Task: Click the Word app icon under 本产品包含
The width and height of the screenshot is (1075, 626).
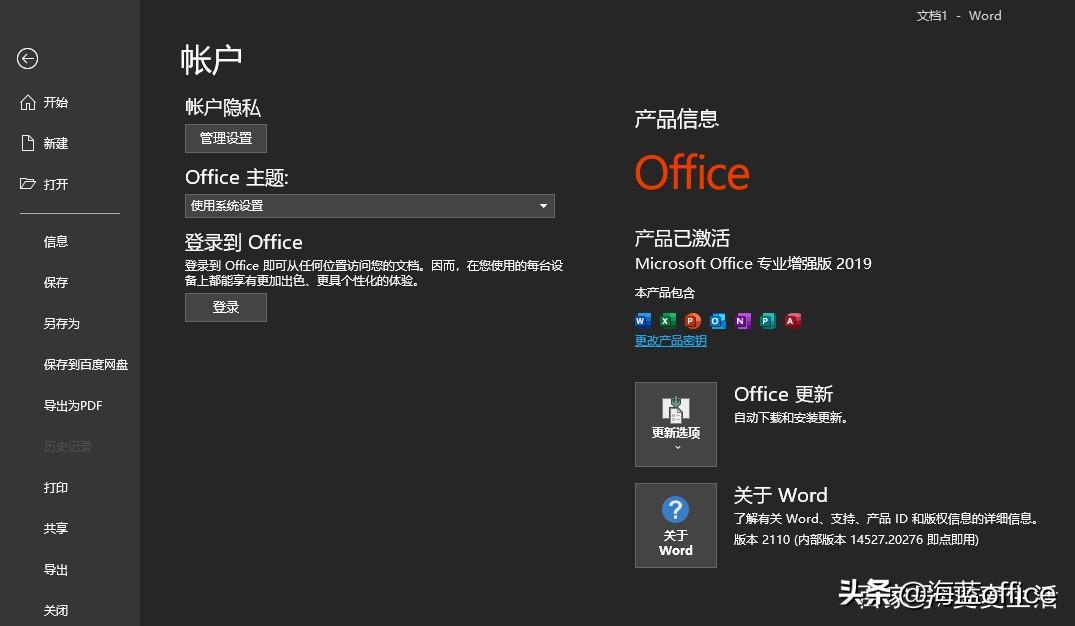Action: (642, 320)
